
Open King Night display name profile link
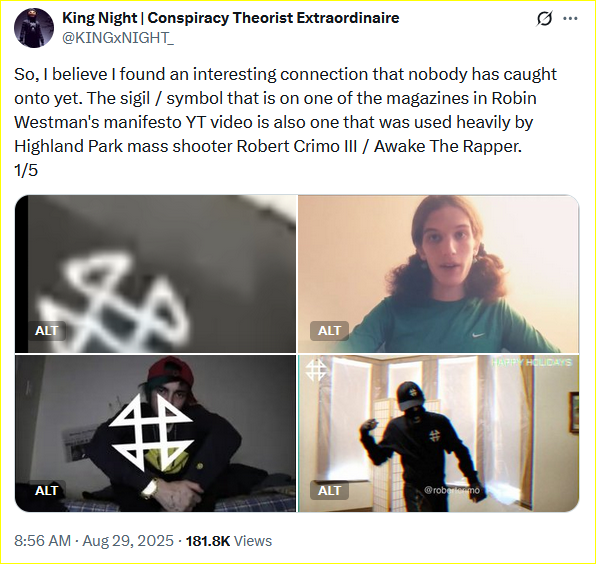[230, 18]
